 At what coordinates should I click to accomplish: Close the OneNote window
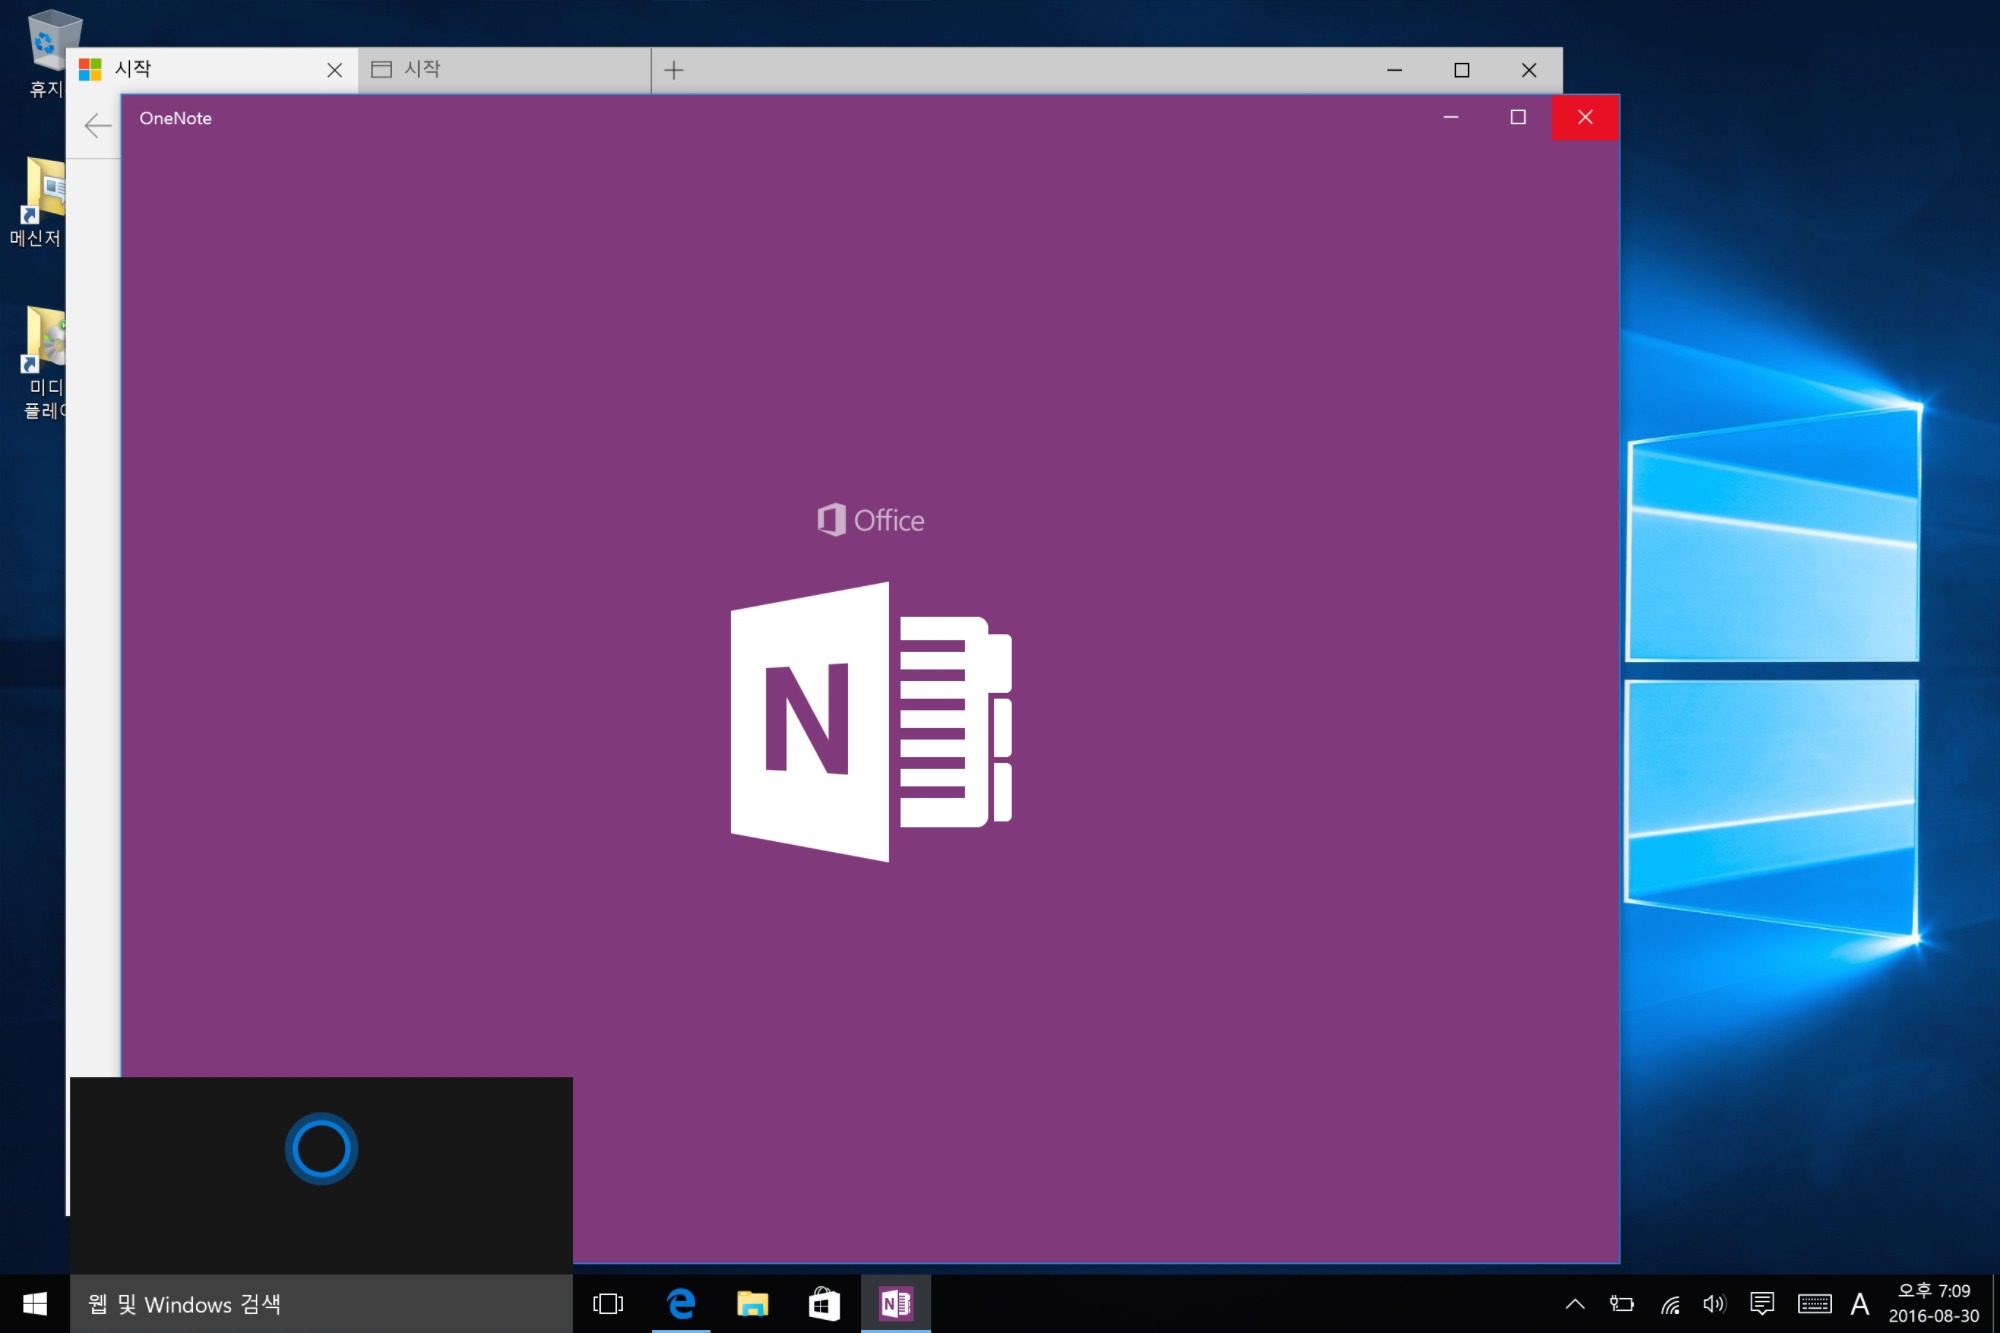1585,117
